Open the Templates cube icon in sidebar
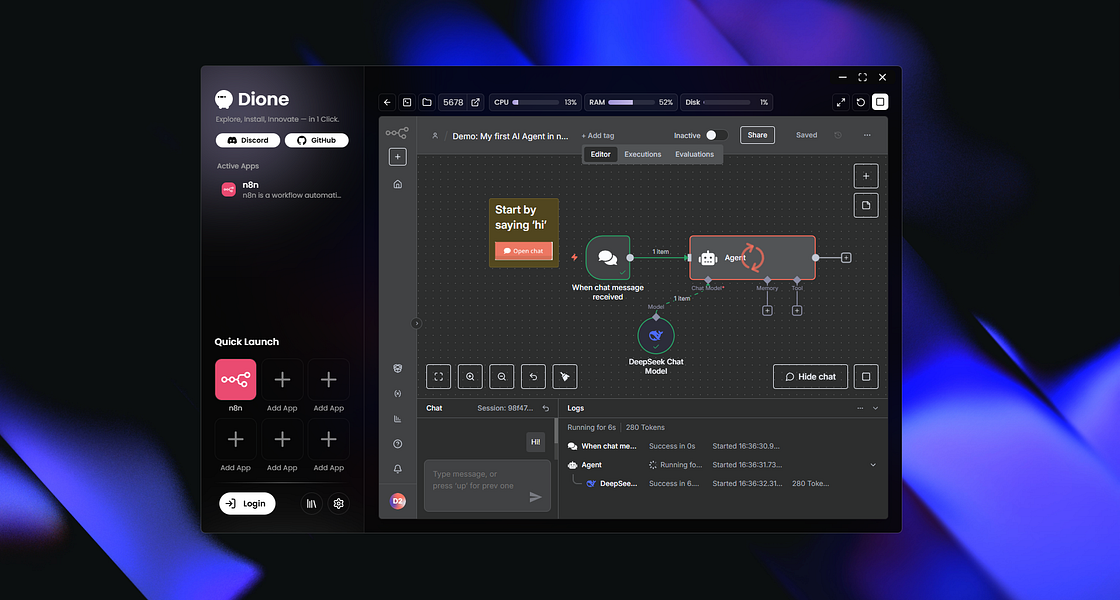 click(x=398, y=369)
